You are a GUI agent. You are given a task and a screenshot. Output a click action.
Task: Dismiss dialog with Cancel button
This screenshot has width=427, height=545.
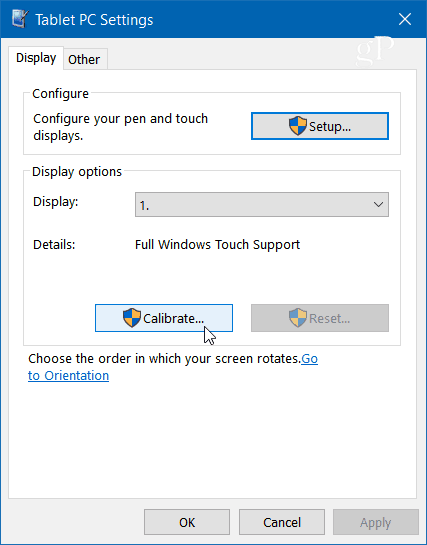(282, 522)
